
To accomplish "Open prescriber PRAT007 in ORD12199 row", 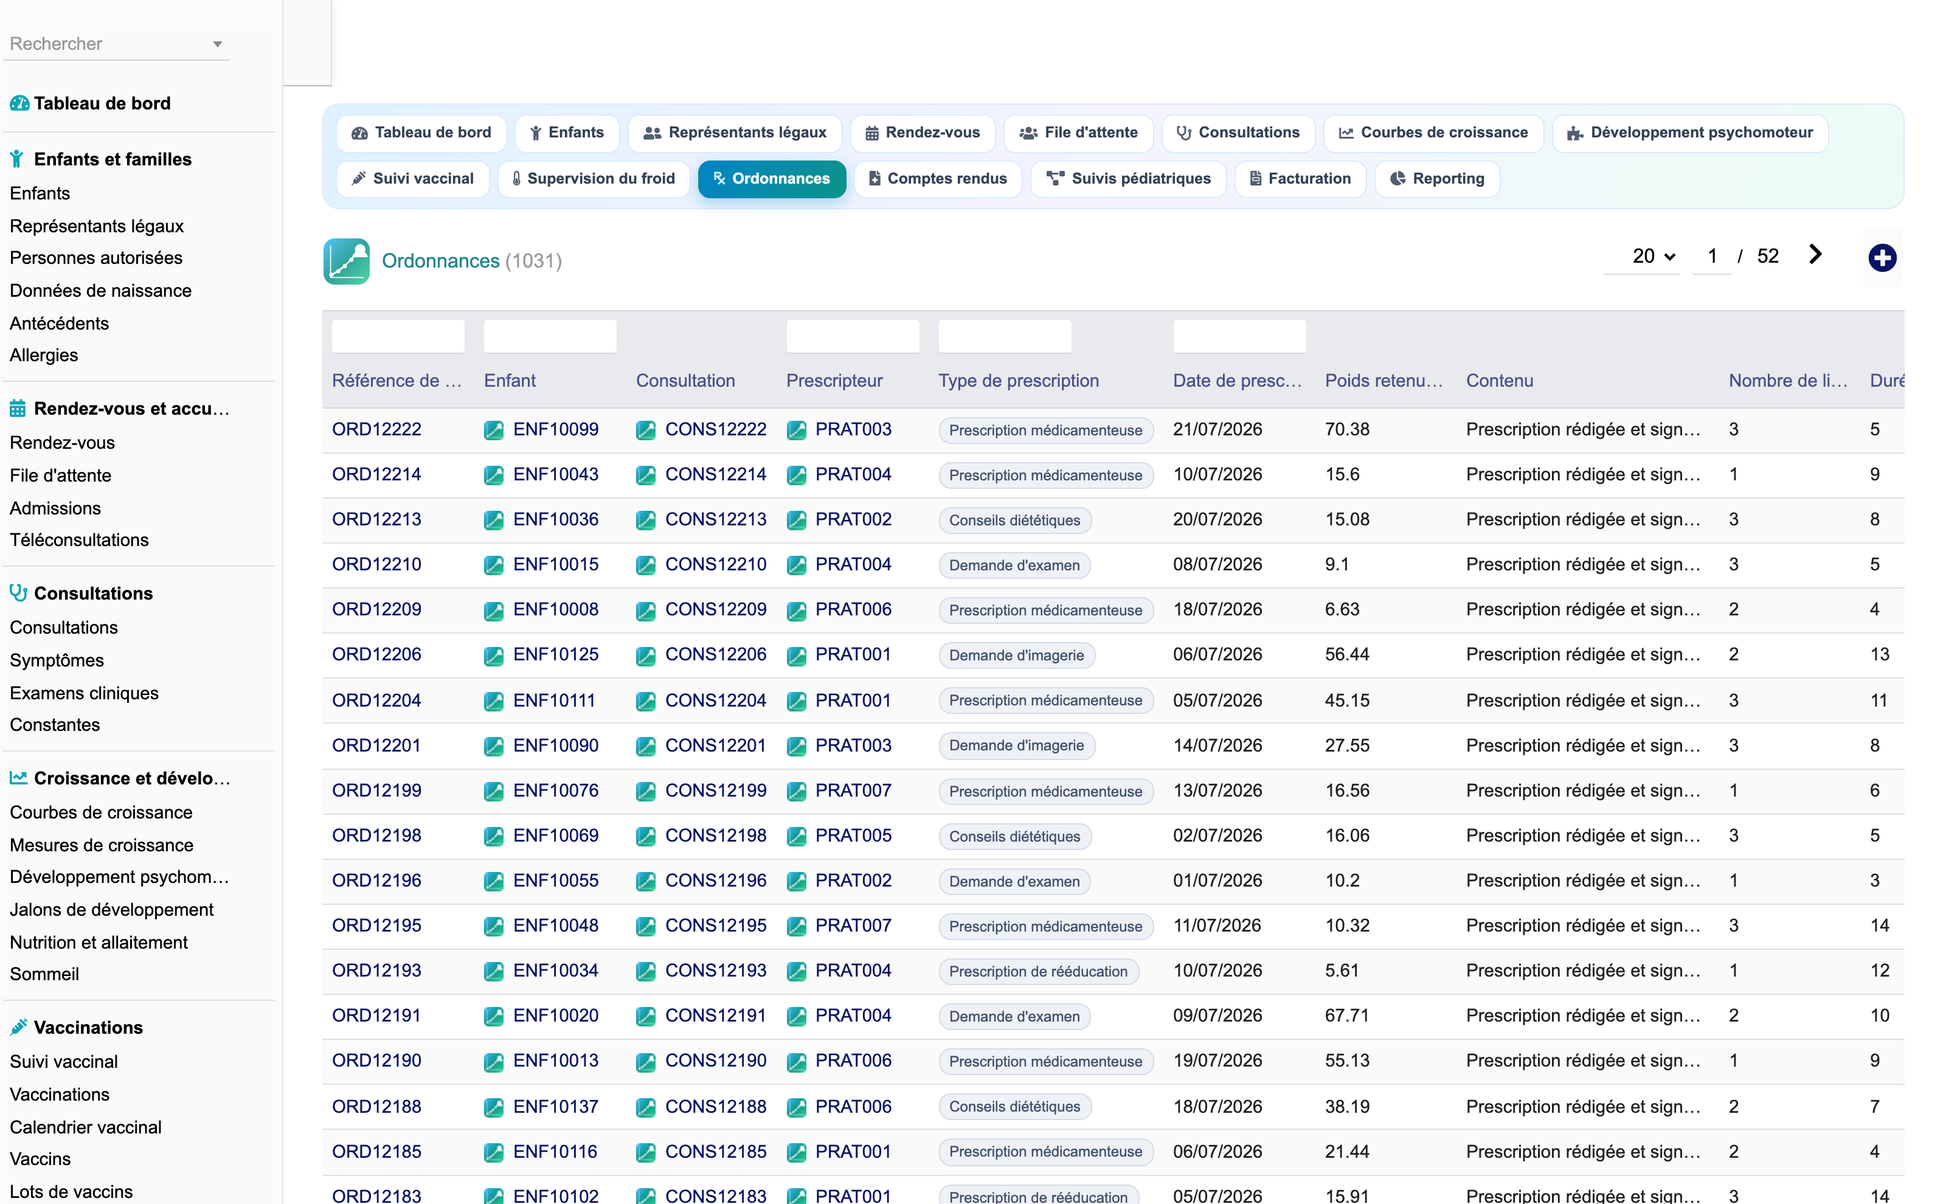I will 853,791.
